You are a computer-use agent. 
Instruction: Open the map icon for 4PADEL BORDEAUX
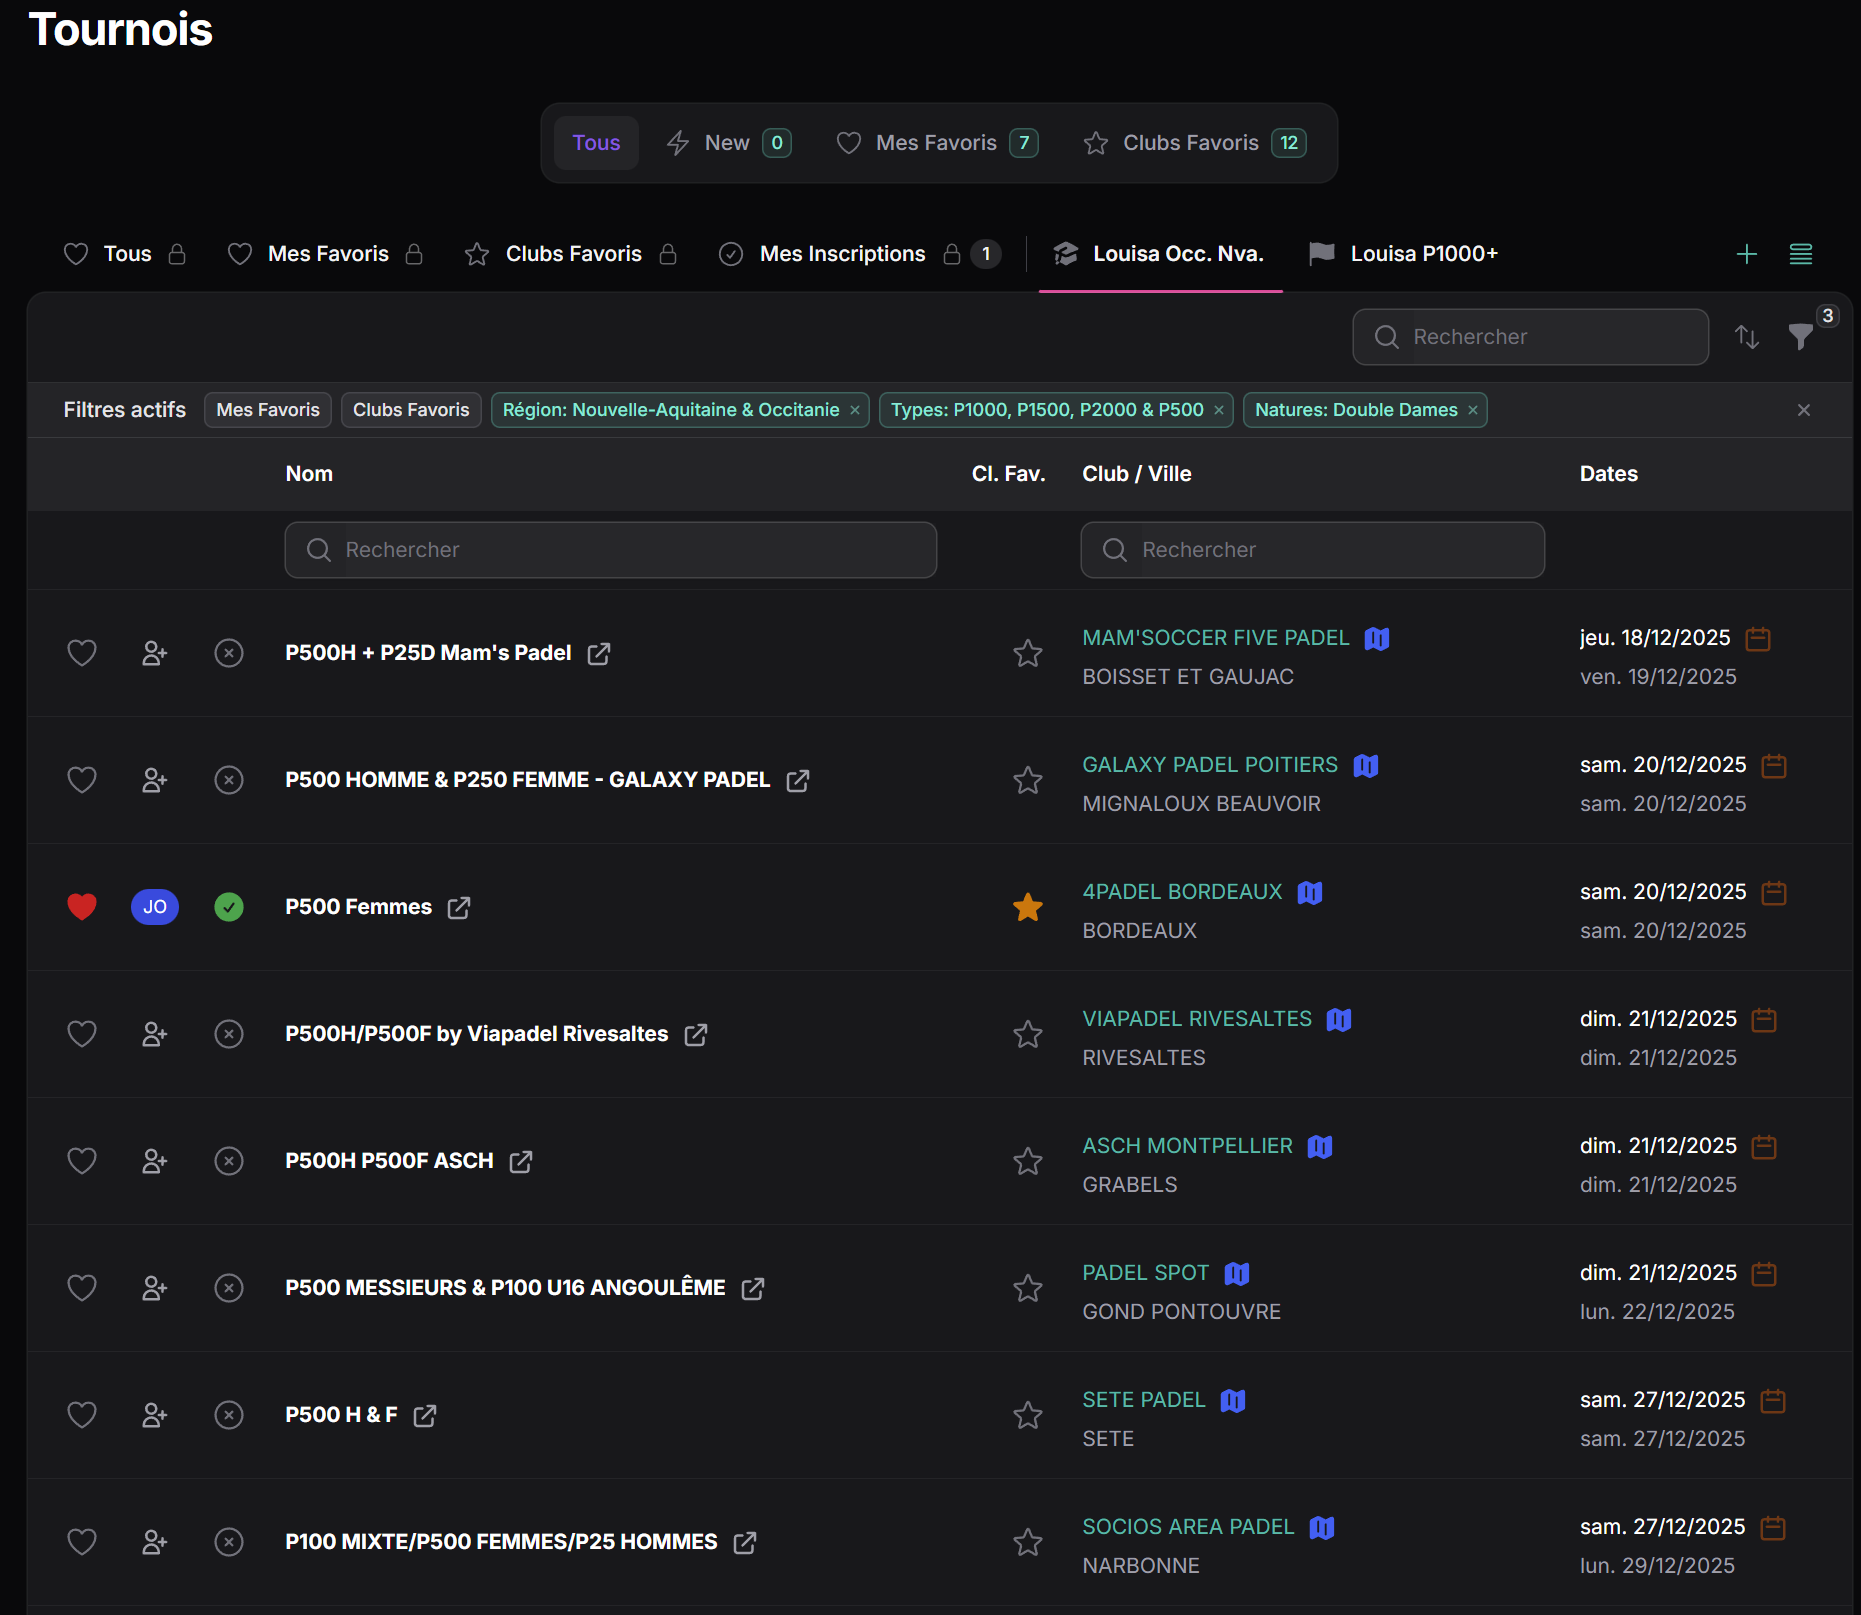point(1310,892)
